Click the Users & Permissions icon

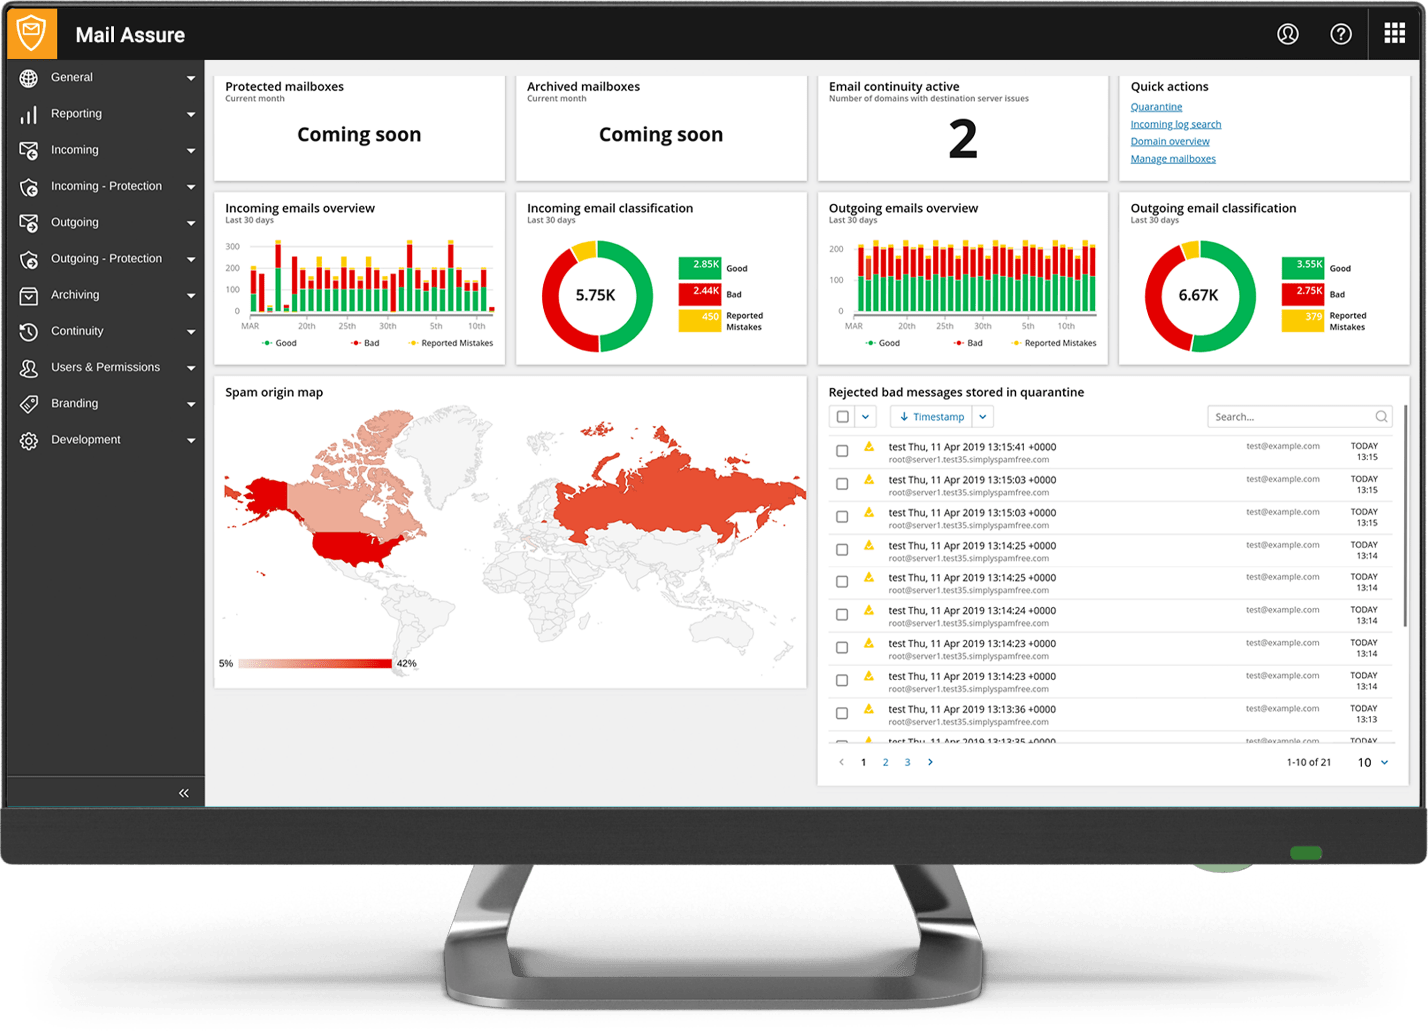click(29, 366)
